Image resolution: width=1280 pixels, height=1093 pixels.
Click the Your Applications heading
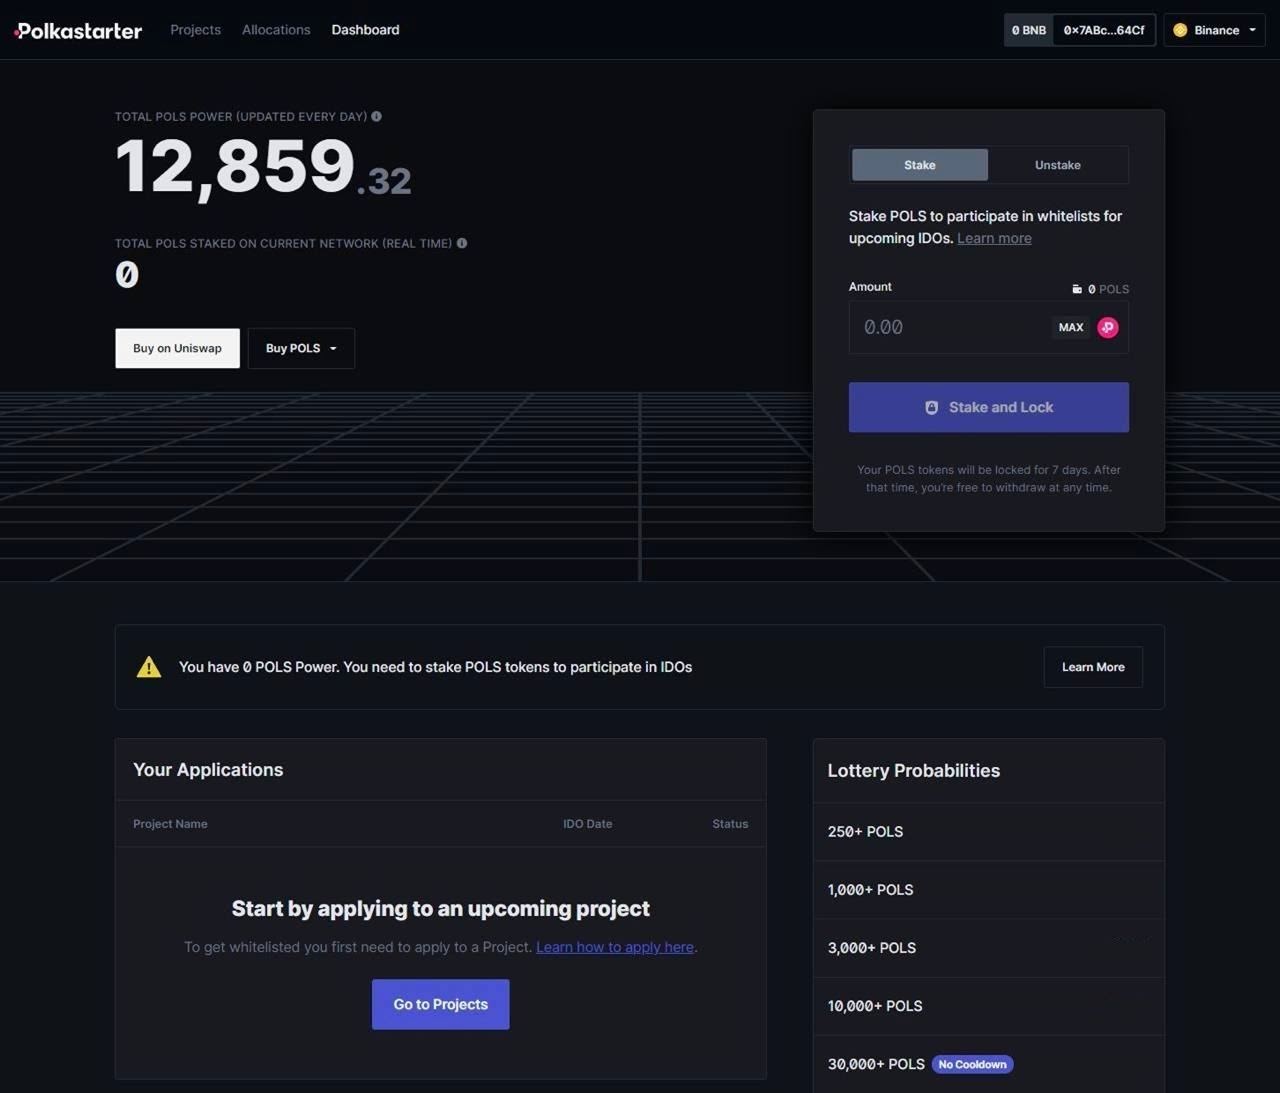click(x=208, y=770)
